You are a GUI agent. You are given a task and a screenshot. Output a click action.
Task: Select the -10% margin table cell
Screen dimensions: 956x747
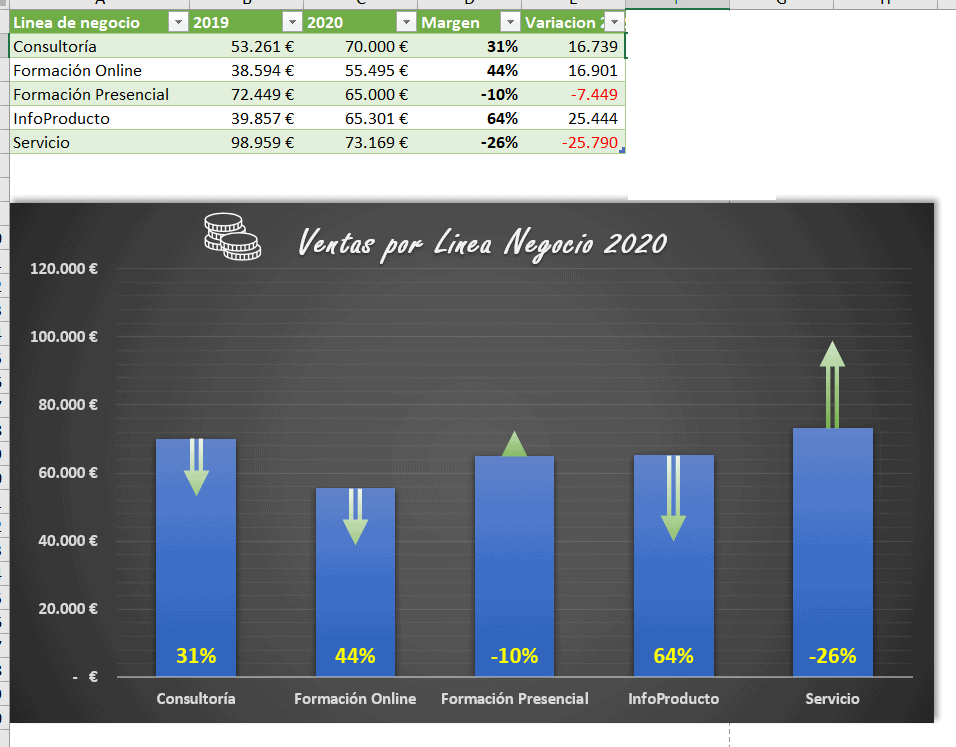(x=469, y=95)
